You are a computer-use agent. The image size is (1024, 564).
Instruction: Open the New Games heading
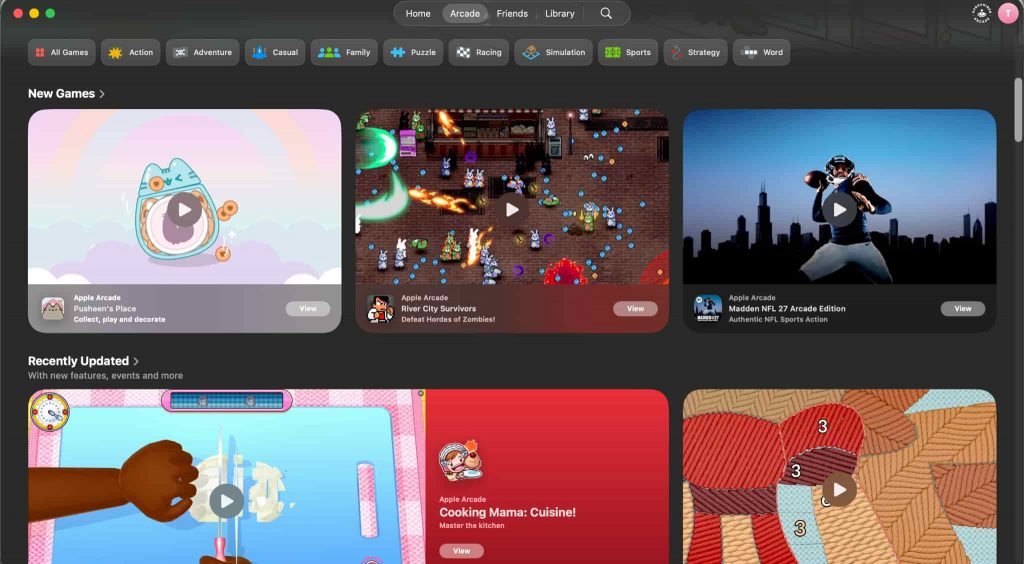click(61, 93)
